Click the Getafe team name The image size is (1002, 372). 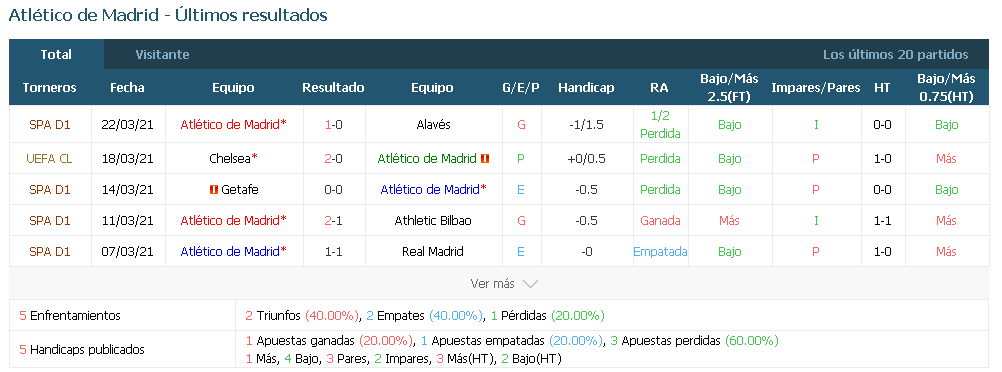point(240,190)
